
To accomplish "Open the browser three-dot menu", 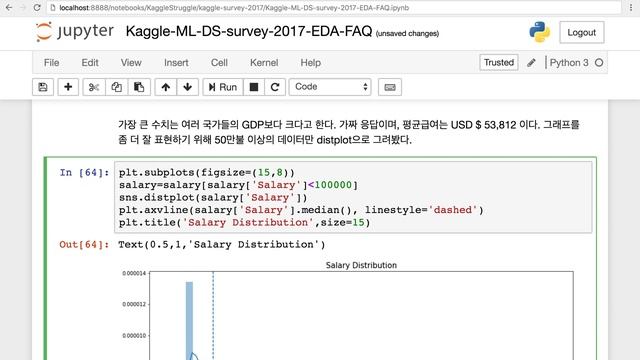I will [x=631, y=7].
